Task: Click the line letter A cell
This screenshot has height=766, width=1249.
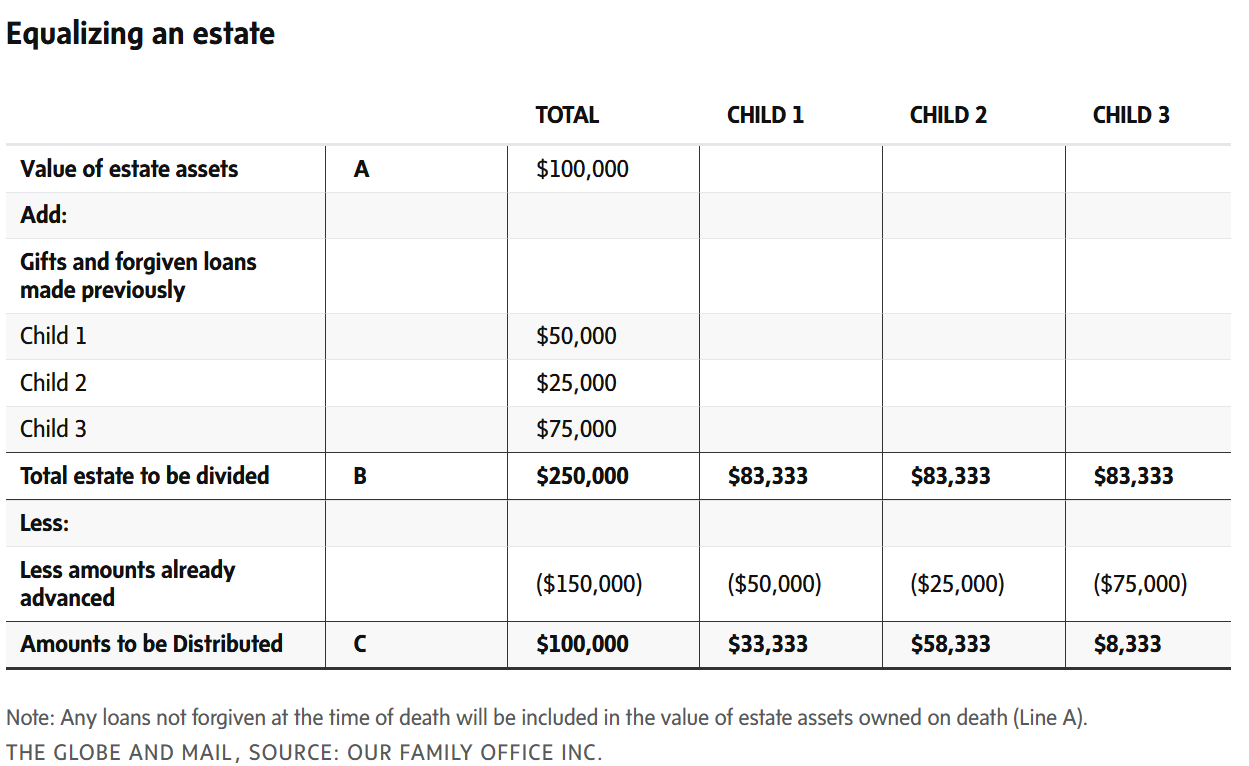Action: click(x=361, y=170)
